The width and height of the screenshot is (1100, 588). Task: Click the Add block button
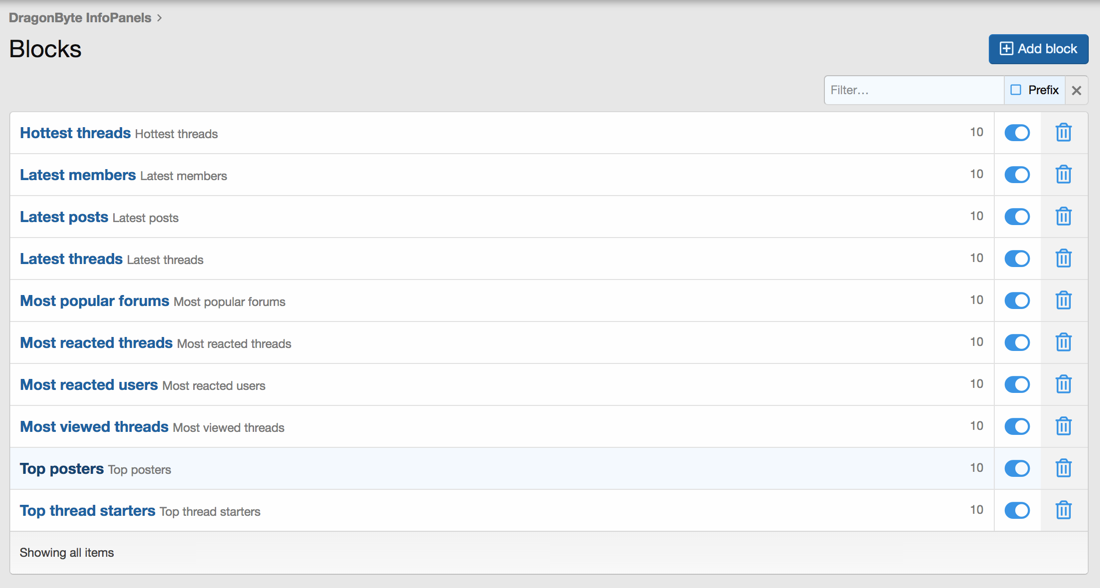pos(1038,49)
